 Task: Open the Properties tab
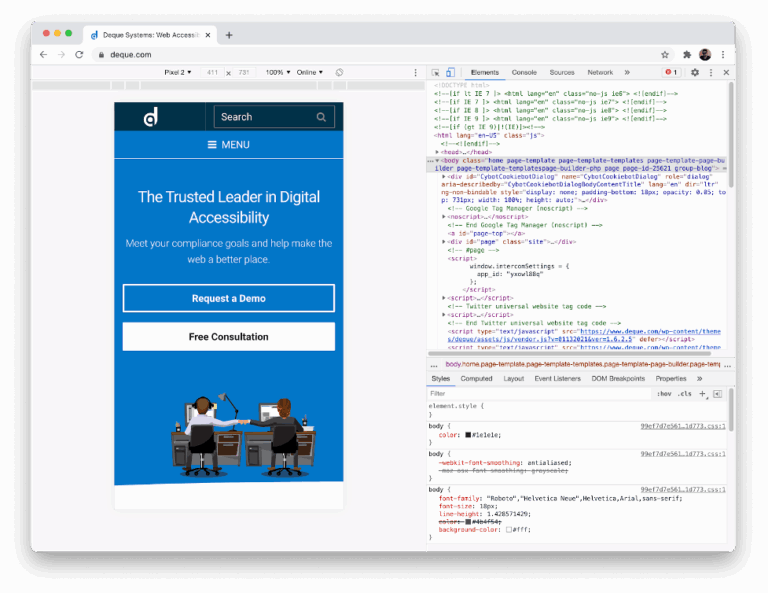click(x=671, y=379)
